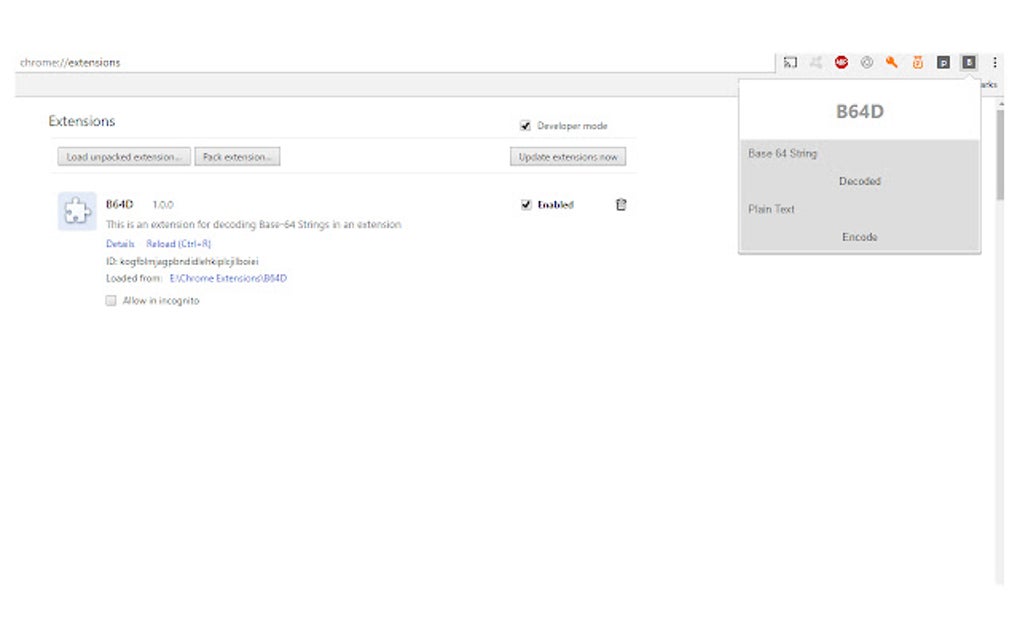Uncheck the Enabled checkbox for B64D
This screenshot has width=1020, height=638.
(527, 204)
